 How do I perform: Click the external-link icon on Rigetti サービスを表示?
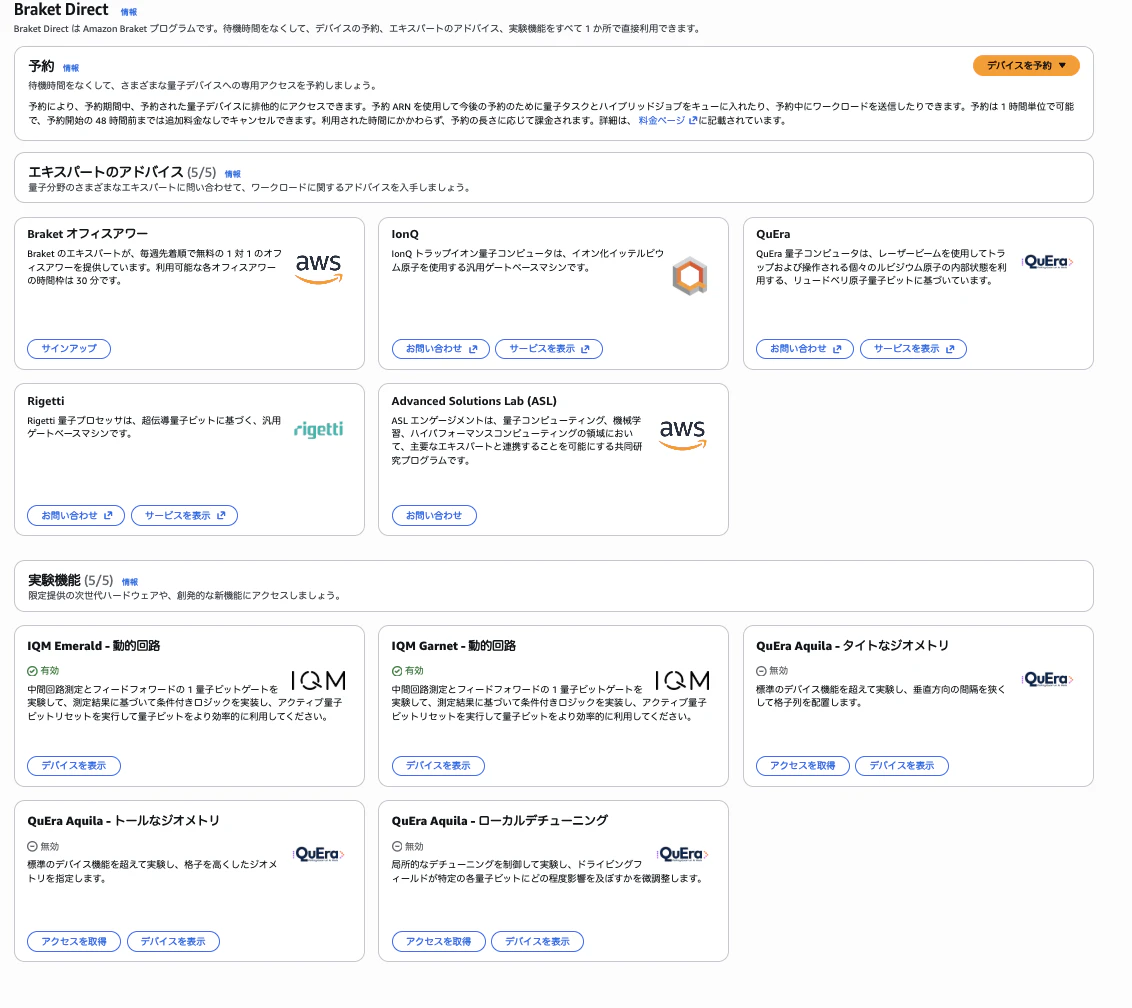(x=222, y=516)
